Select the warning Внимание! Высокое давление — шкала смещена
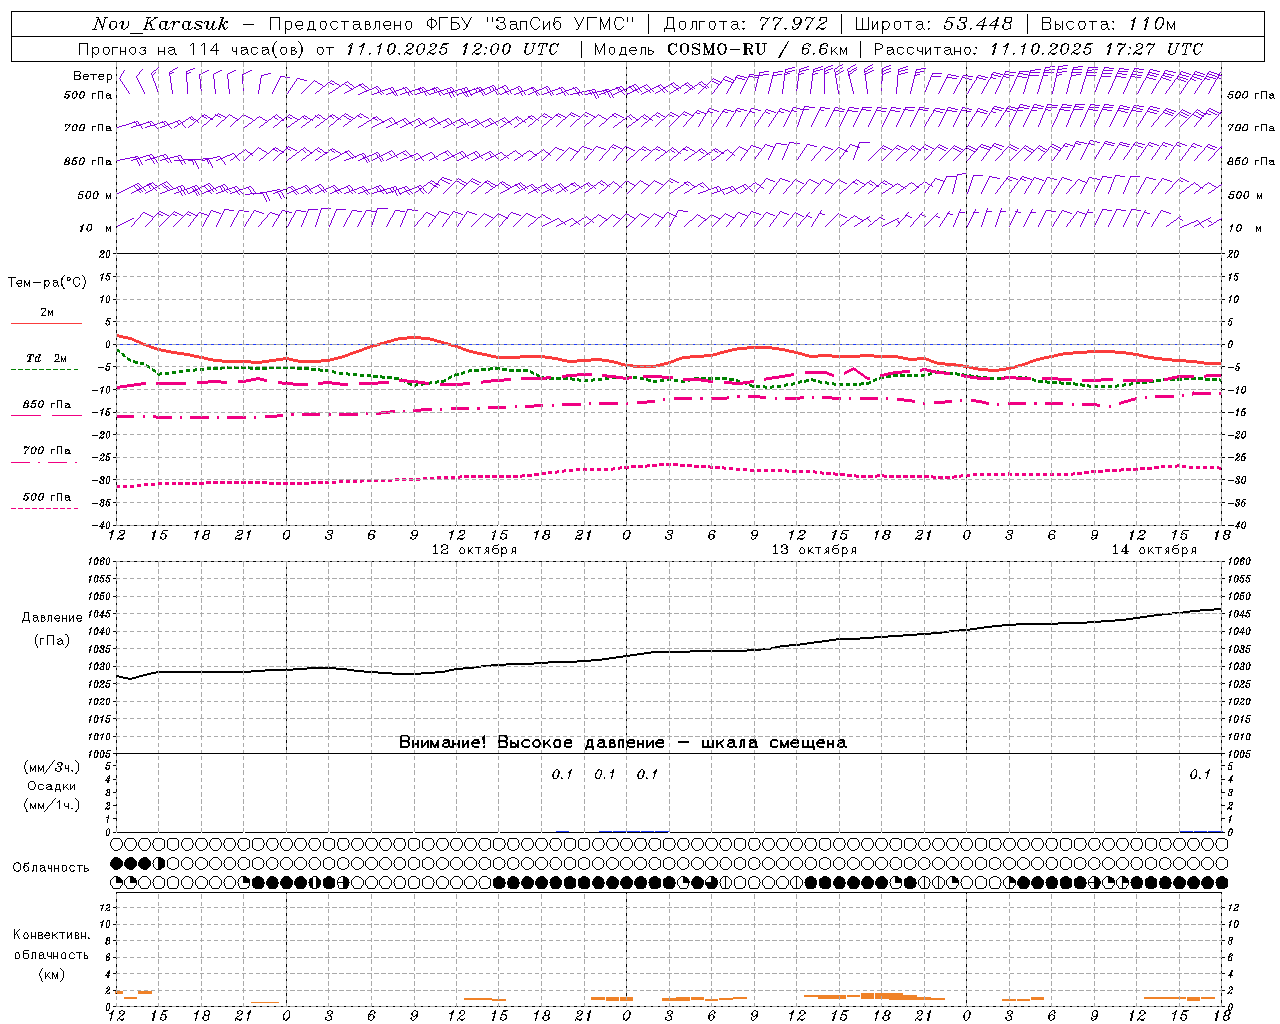Screen dimensions: 1280x1024 (x=623, y=743)
